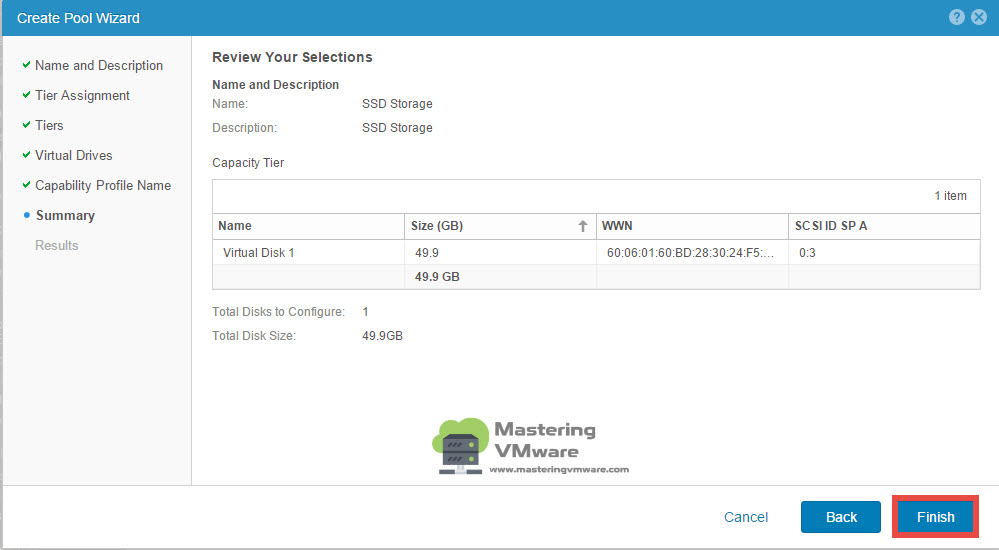Viewport: 999px width, 550px height.
Task: Click the Capacity Tier label
Action: click(248, 163)
